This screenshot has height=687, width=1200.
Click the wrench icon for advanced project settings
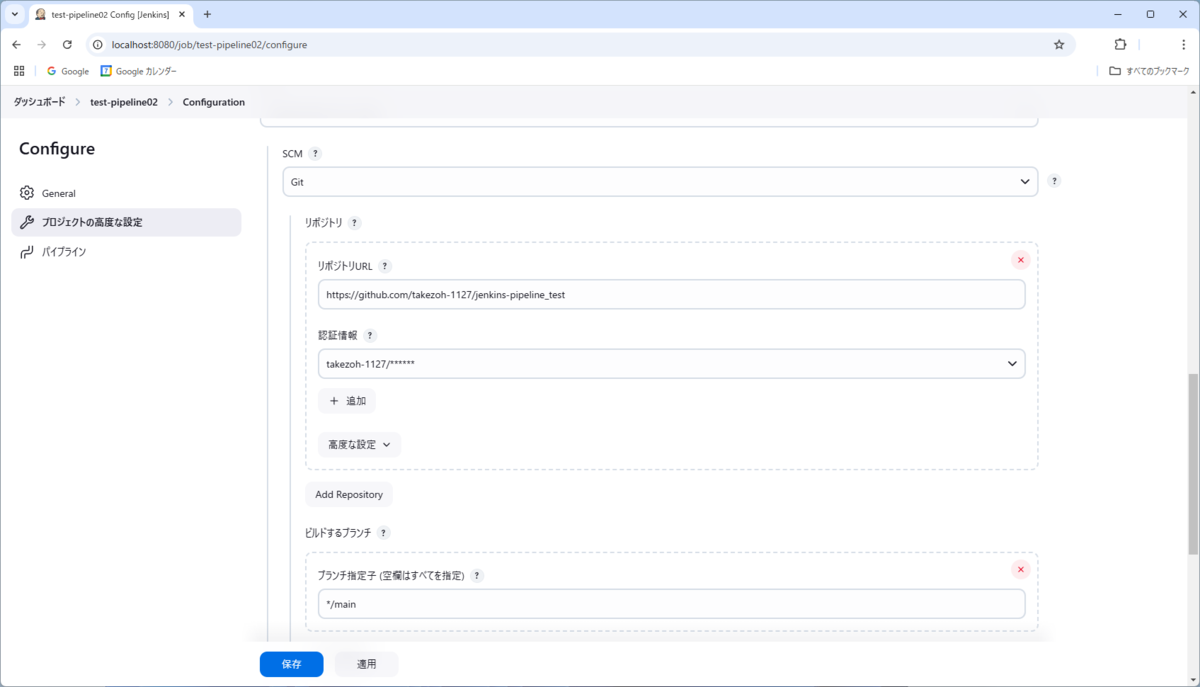pos(27,222)
